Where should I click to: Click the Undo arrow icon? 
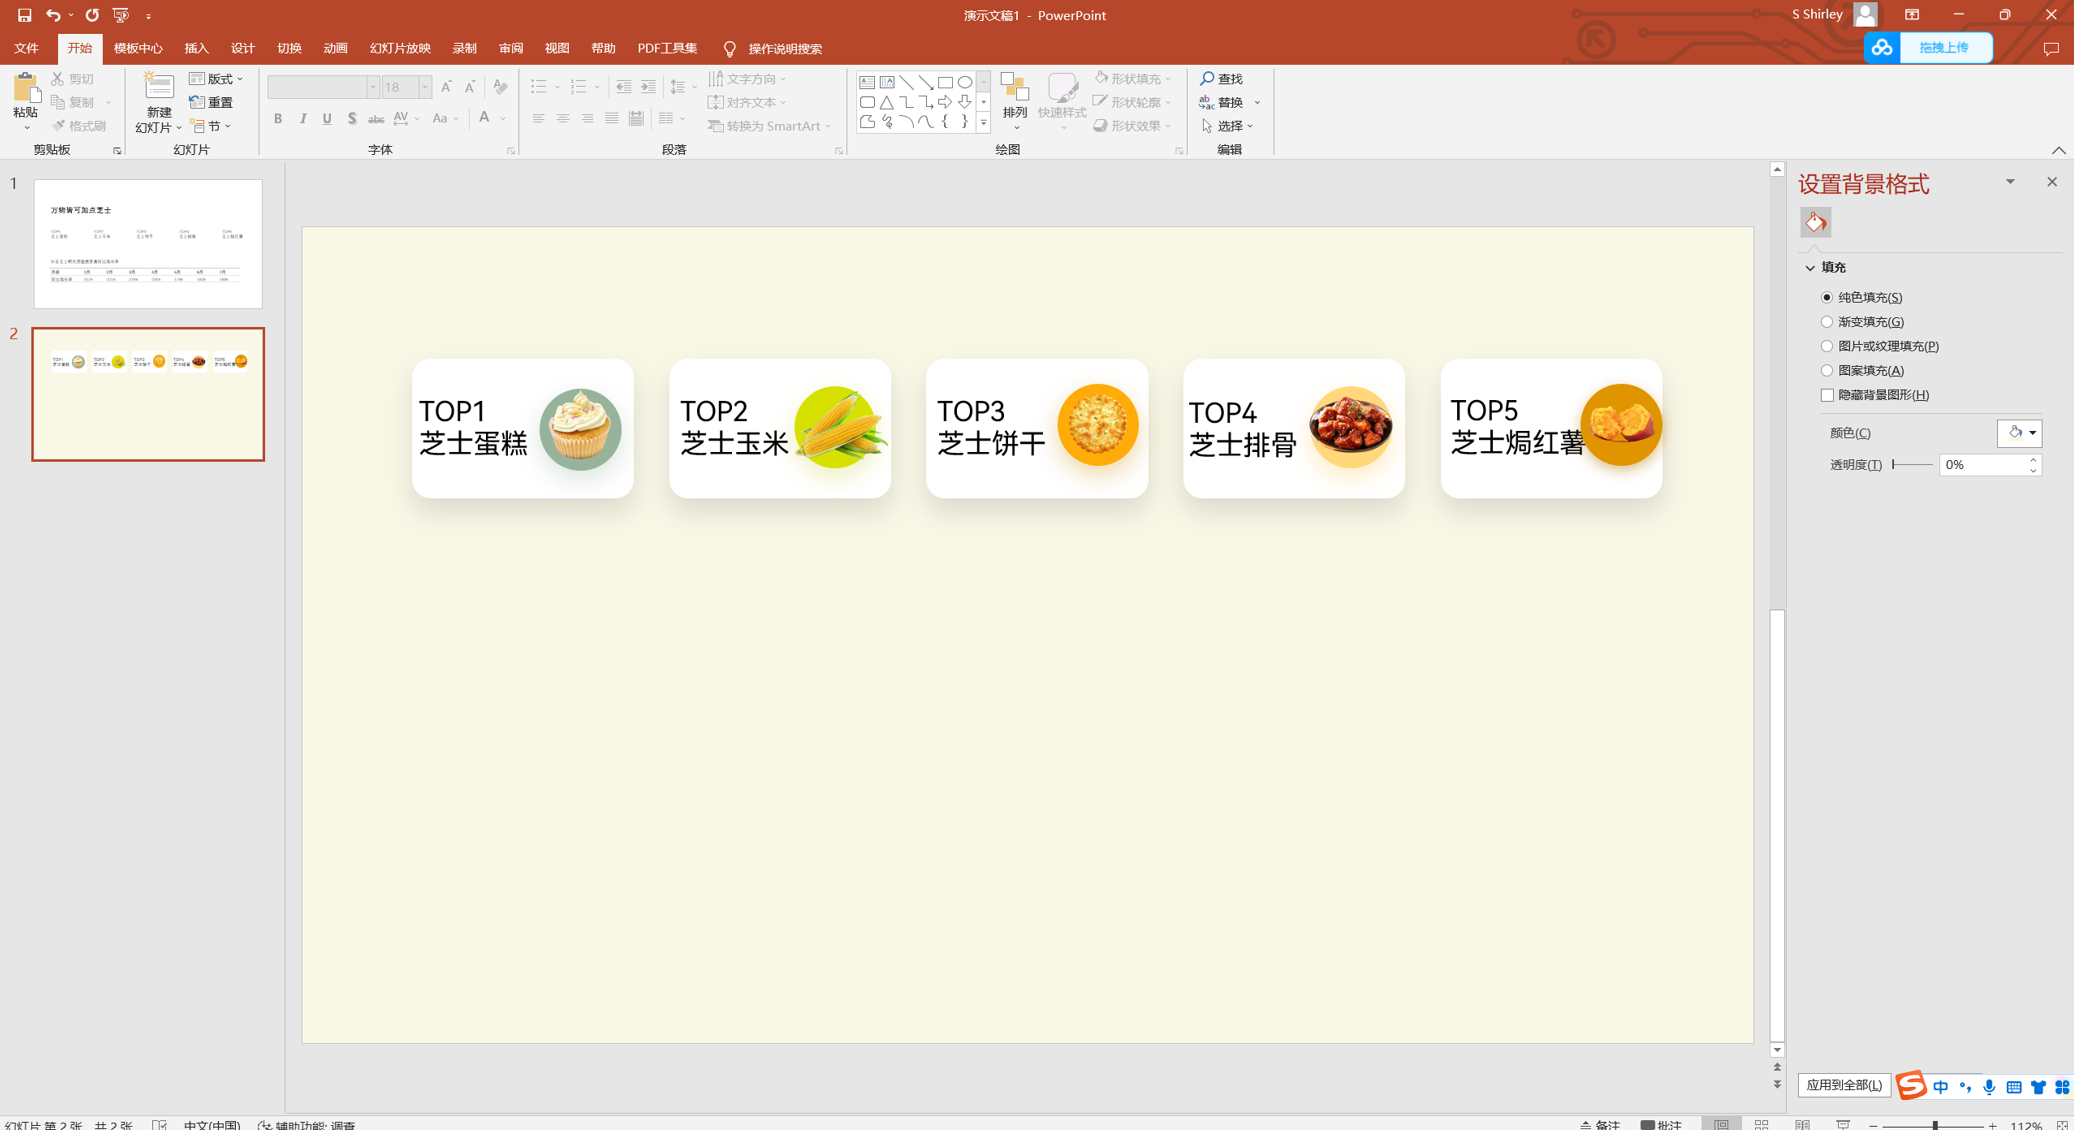point(53,15)
